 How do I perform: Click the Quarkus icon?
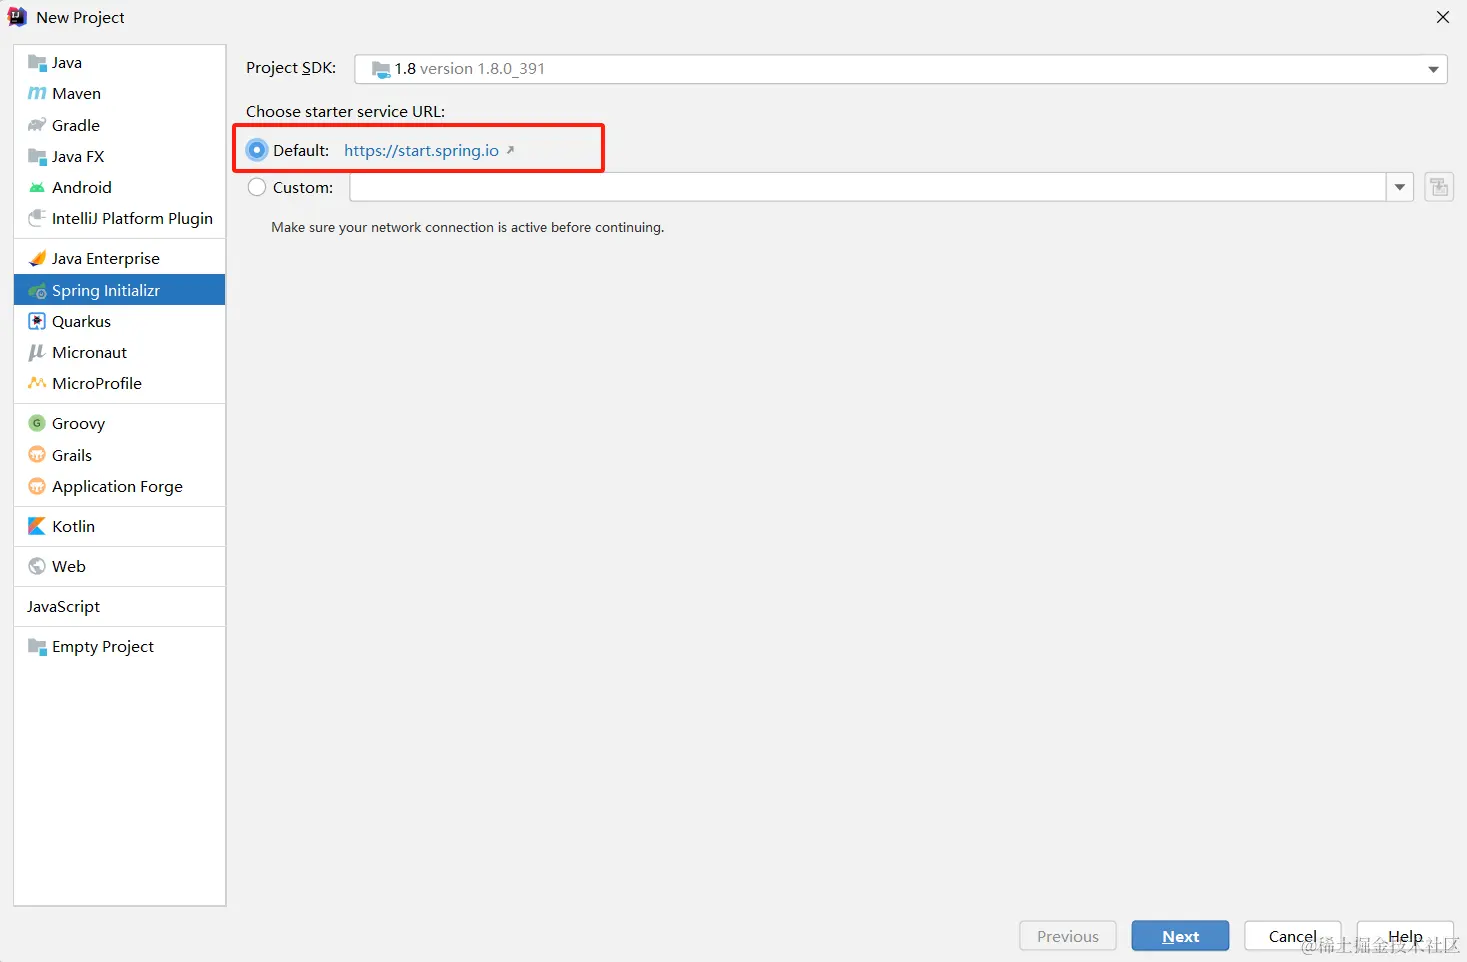coord(37,321)
